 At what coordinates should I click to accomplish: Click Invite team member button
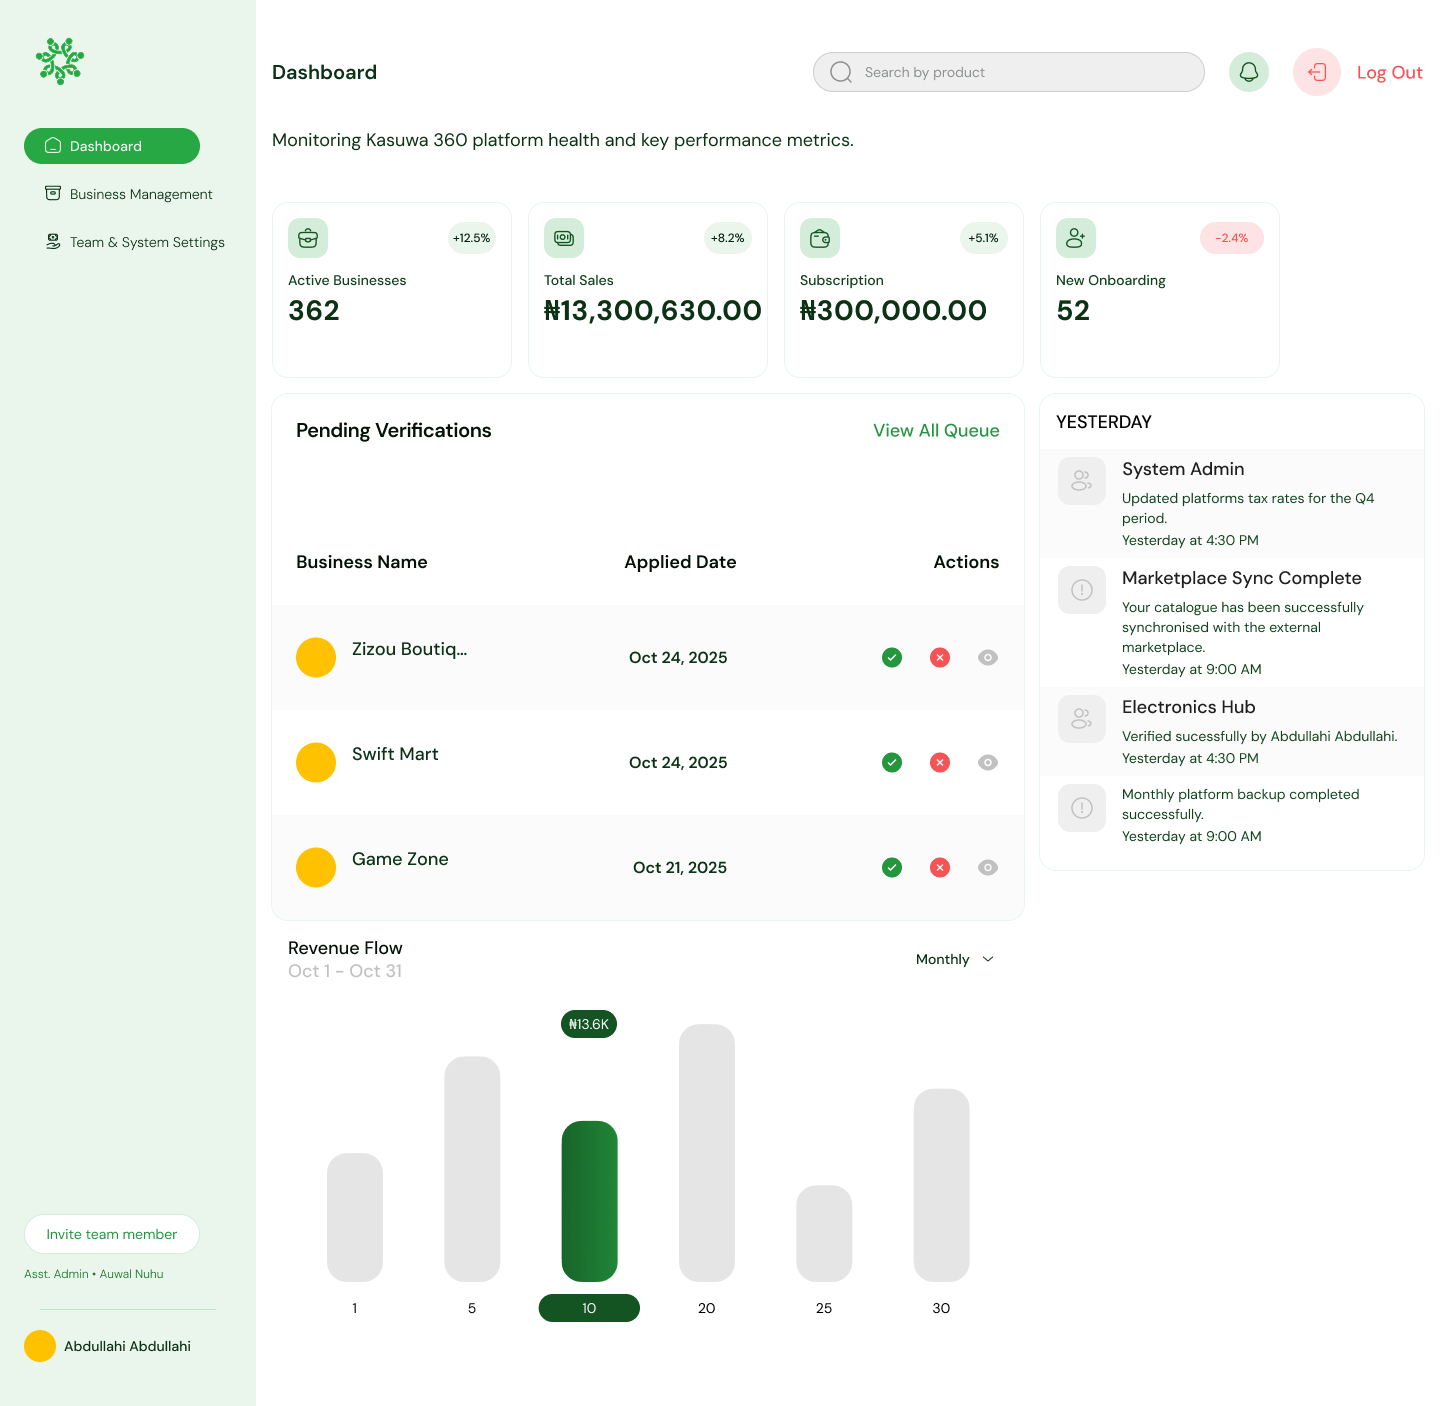[112, 1234]
